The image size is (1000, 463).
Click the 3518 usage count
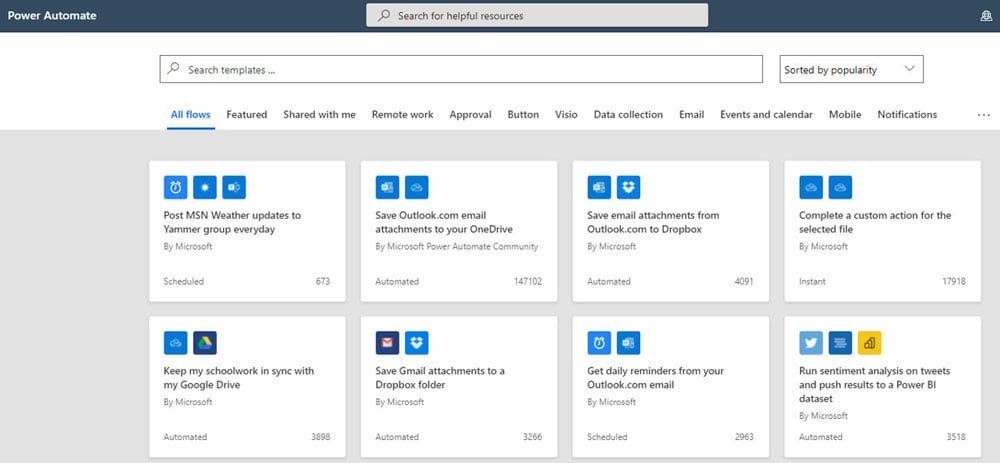coord(955,437)
